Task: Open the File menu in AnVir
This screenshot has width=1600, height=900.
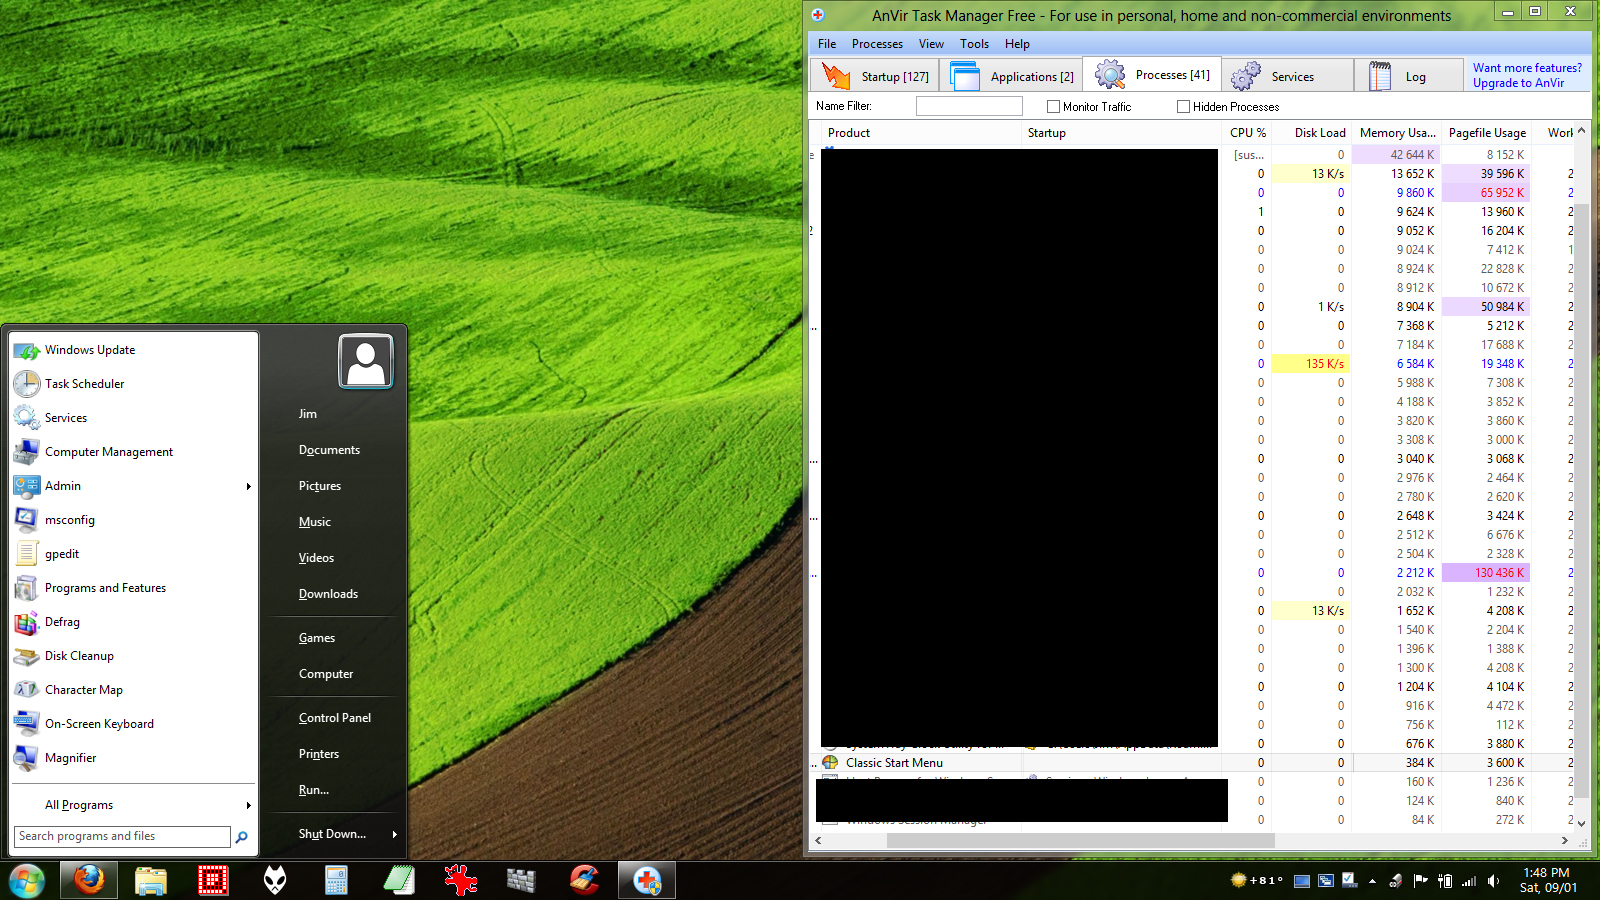Action: pos(827,44)
